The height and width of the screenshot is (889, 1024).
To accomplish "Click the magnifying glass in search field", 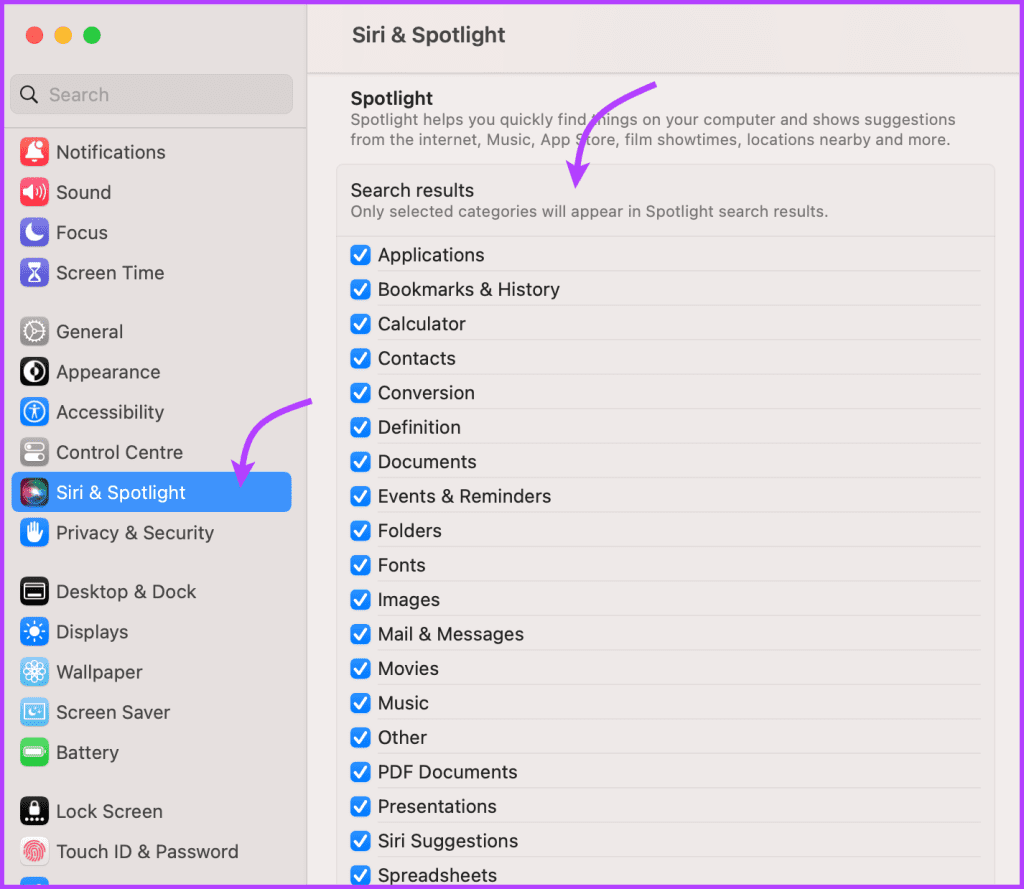I will coord(29,95).
